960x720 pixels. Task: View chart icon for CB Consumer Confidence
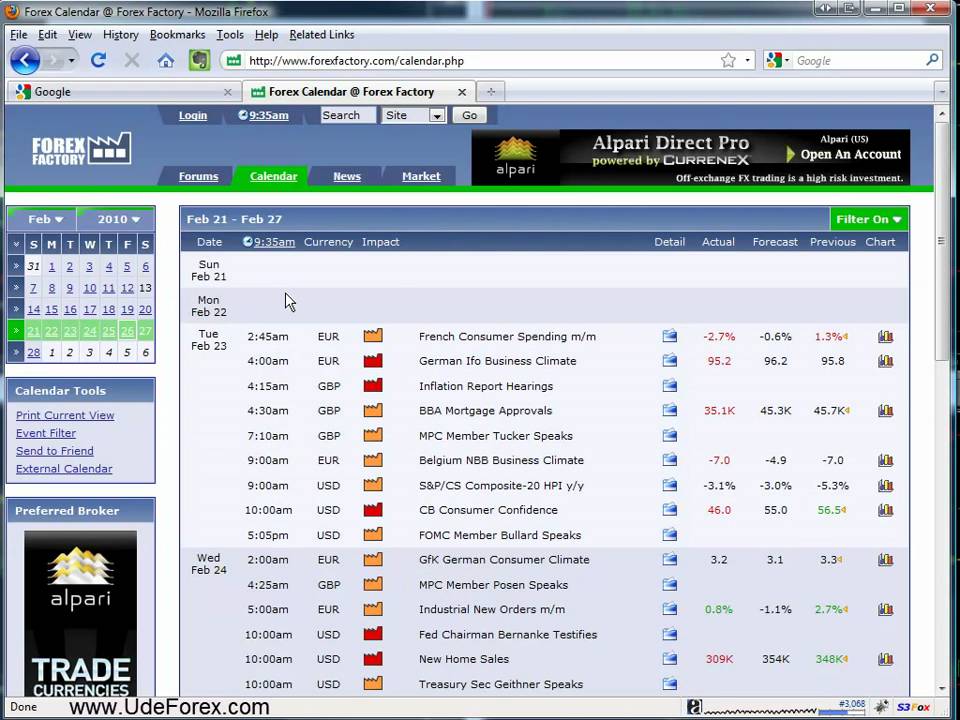[885, 509]
